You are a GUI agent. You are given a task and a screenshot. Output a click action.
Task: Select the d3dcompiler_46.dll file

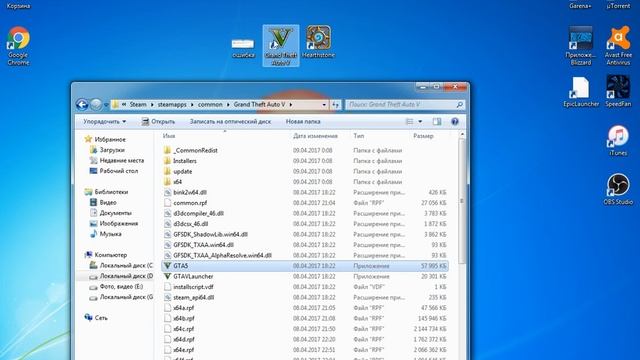pyautogui.click(x=193, y=213)
